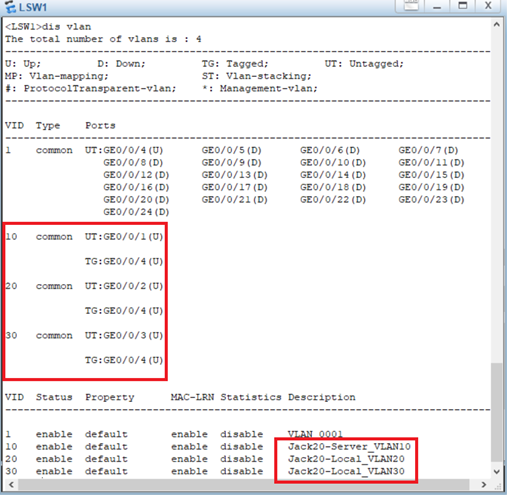Click description 'Jack20-Server_VLAN10'
Image resolution: width=507 pixels, height=495 pixels.
(349, 447)
